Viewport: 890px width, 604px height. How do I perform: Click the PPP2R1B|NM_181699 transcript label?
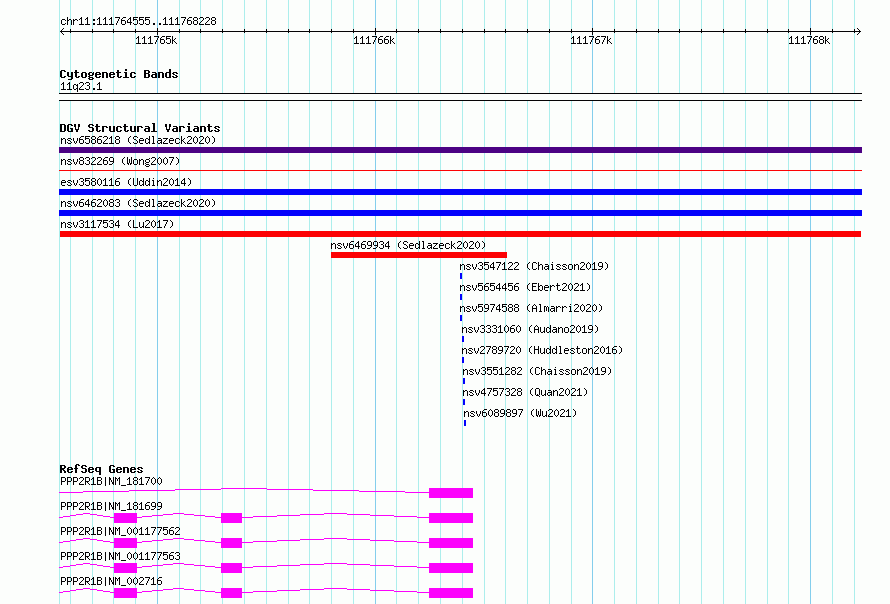(x=111, y=506)
